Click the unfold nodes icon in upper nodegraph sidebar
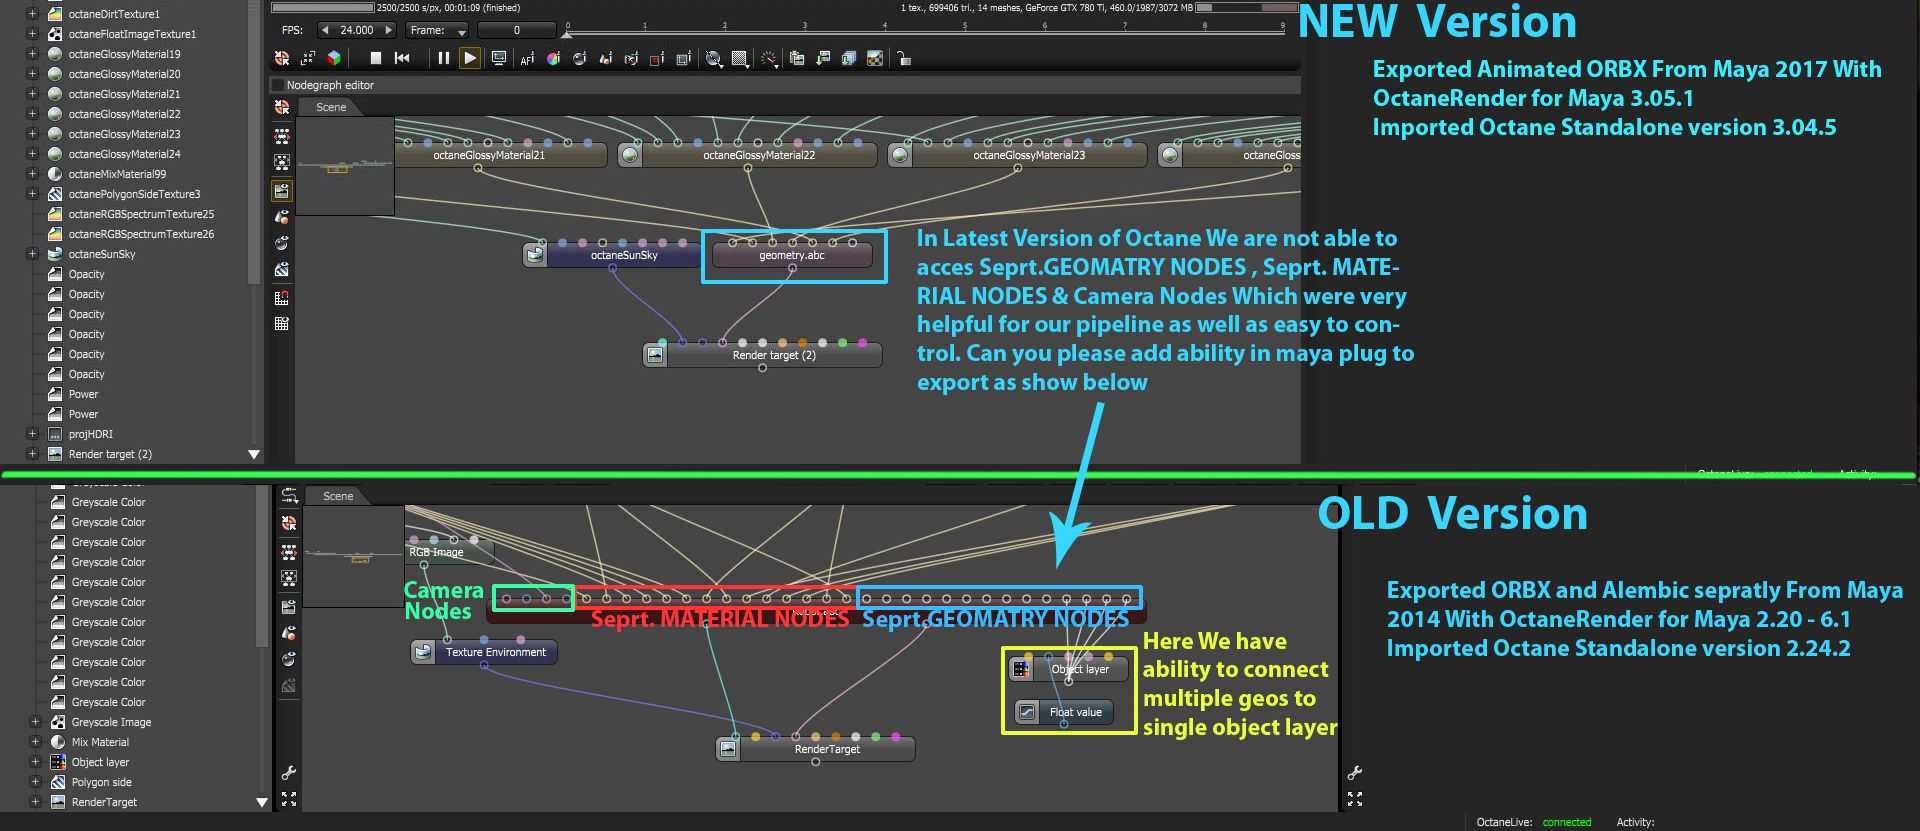This screenshot has width=1920, height=831. (282, 136)
